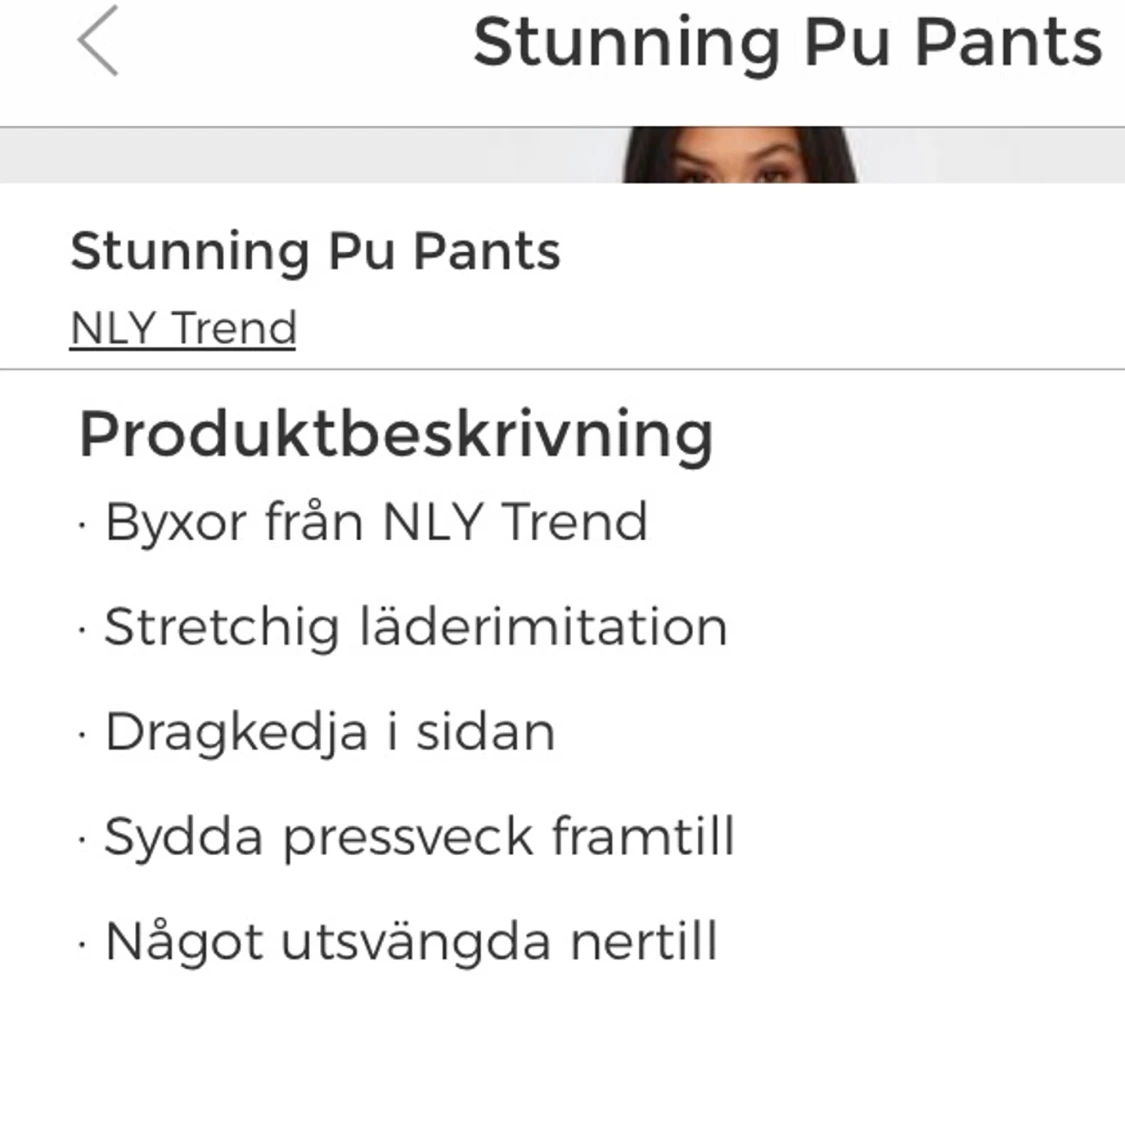Click the line 'Stretchig läderimitation'

[x=415, y=626]
